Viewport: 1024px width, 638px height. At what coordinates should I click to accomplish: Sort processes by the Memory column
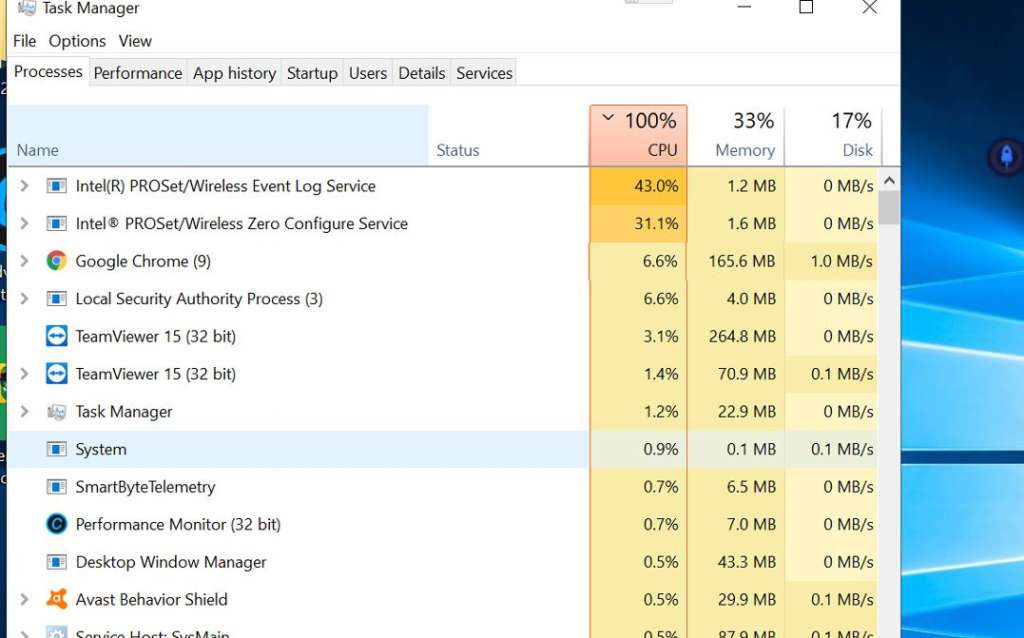click(x=744, y=133)
